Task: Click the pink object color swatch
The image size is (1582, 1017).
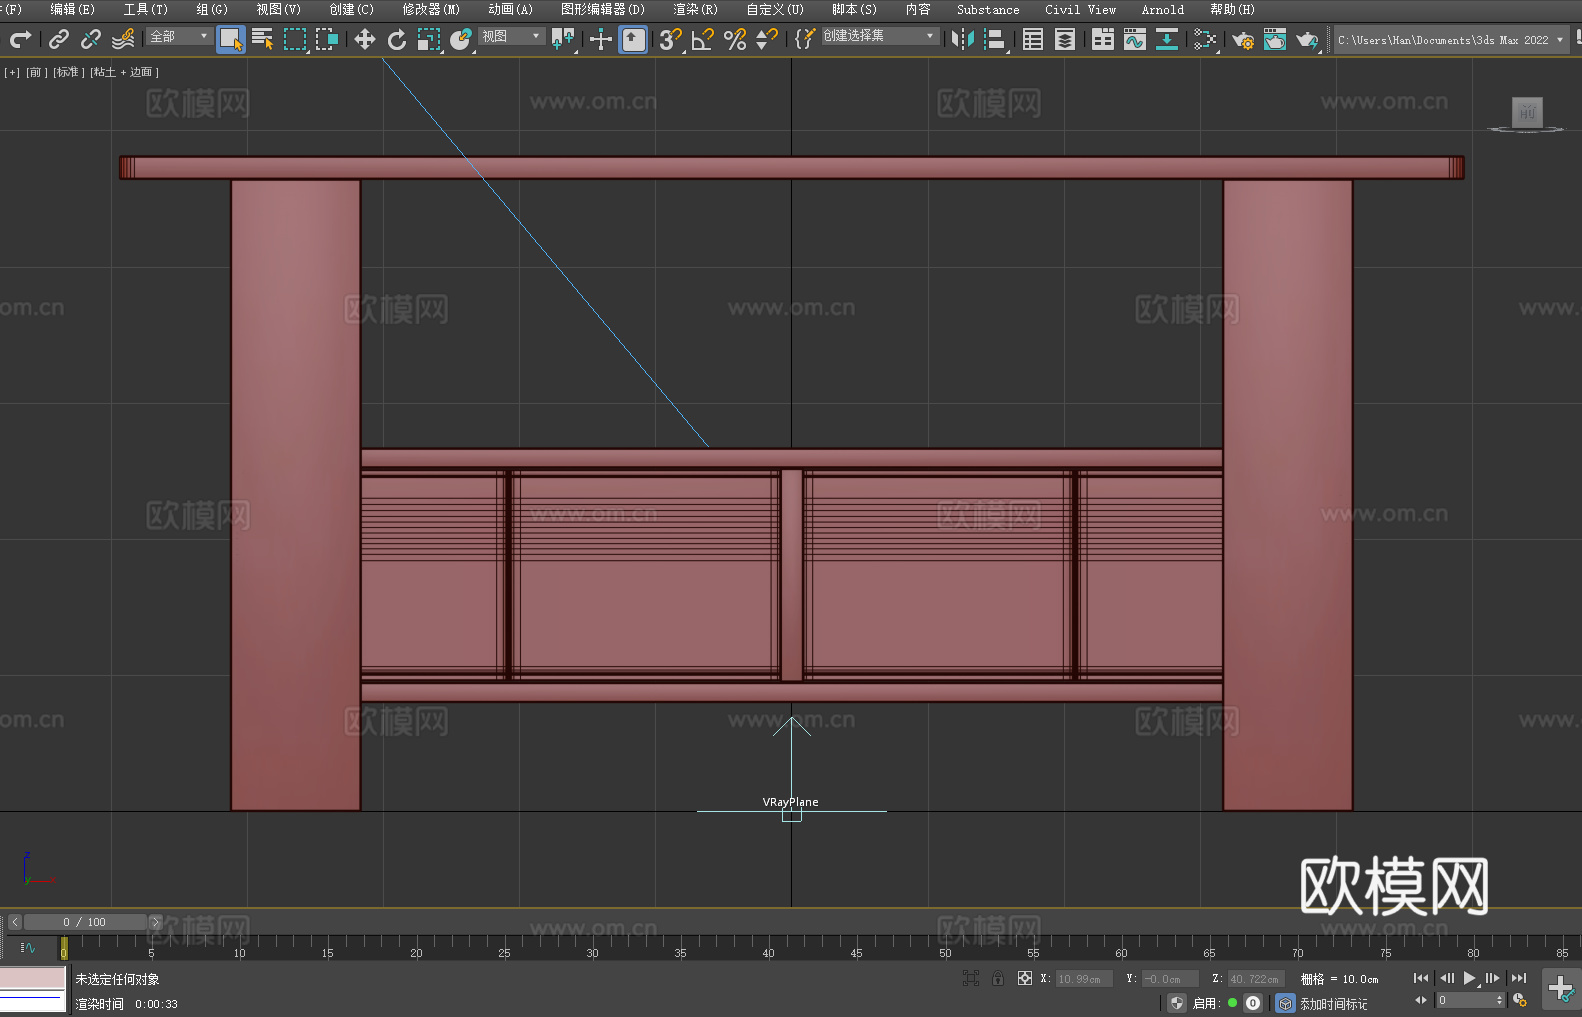Action: 33,977
